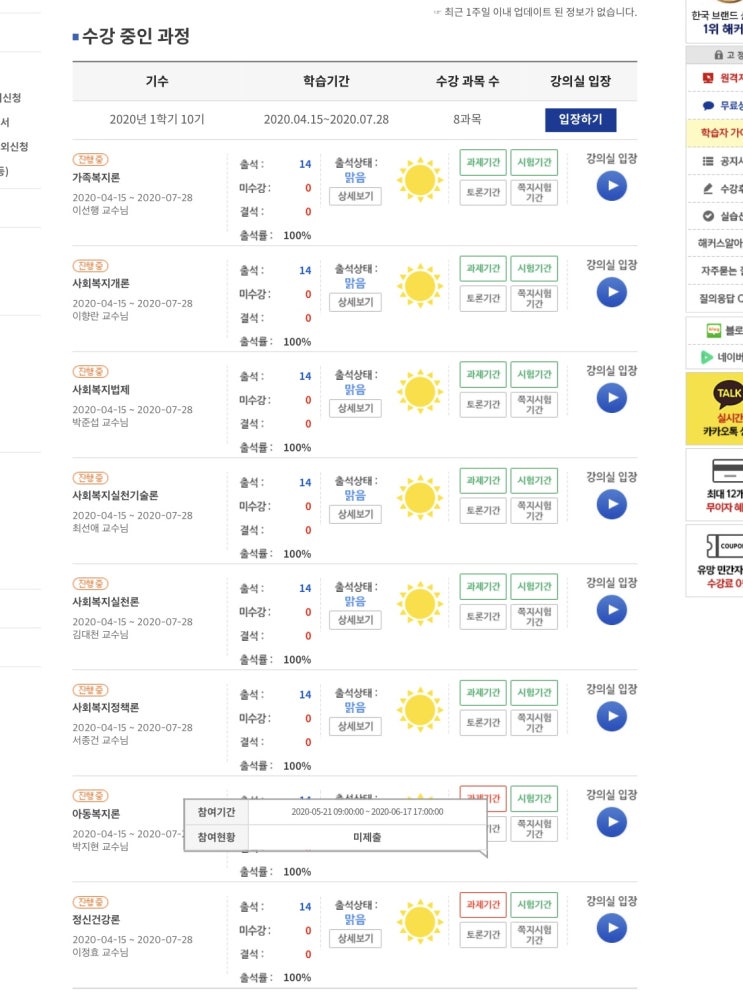The image size is (743, 1005).
Task: Play the 아동복지론 classroom entry
Action: (612, 822)
